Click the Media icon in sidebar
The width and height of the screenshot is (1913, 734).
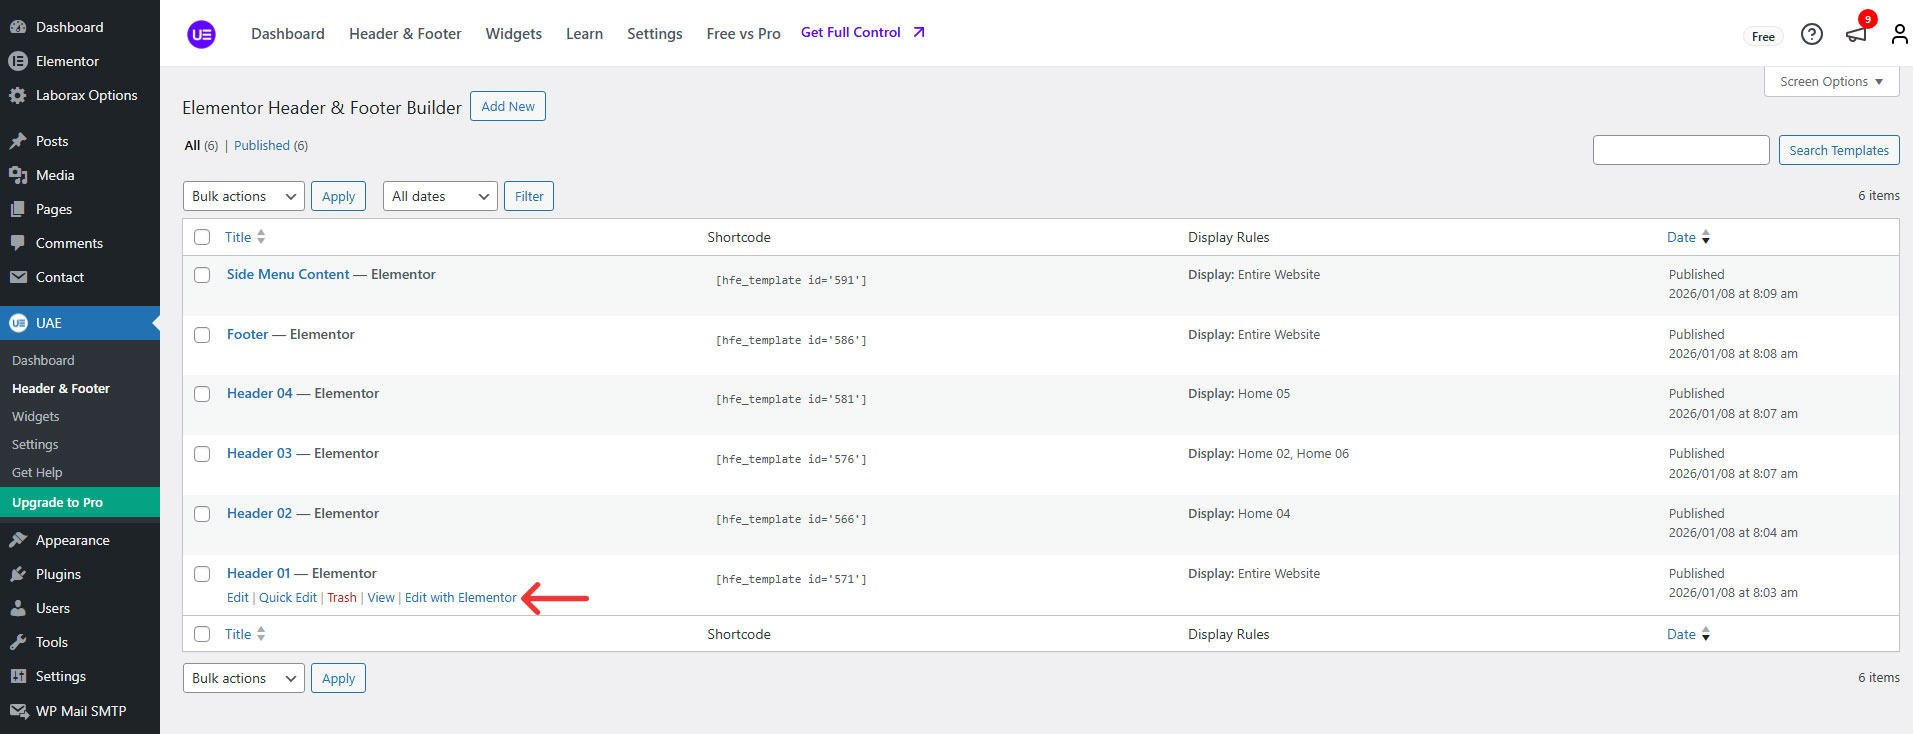pyautogui.click(x=18, y=175)
